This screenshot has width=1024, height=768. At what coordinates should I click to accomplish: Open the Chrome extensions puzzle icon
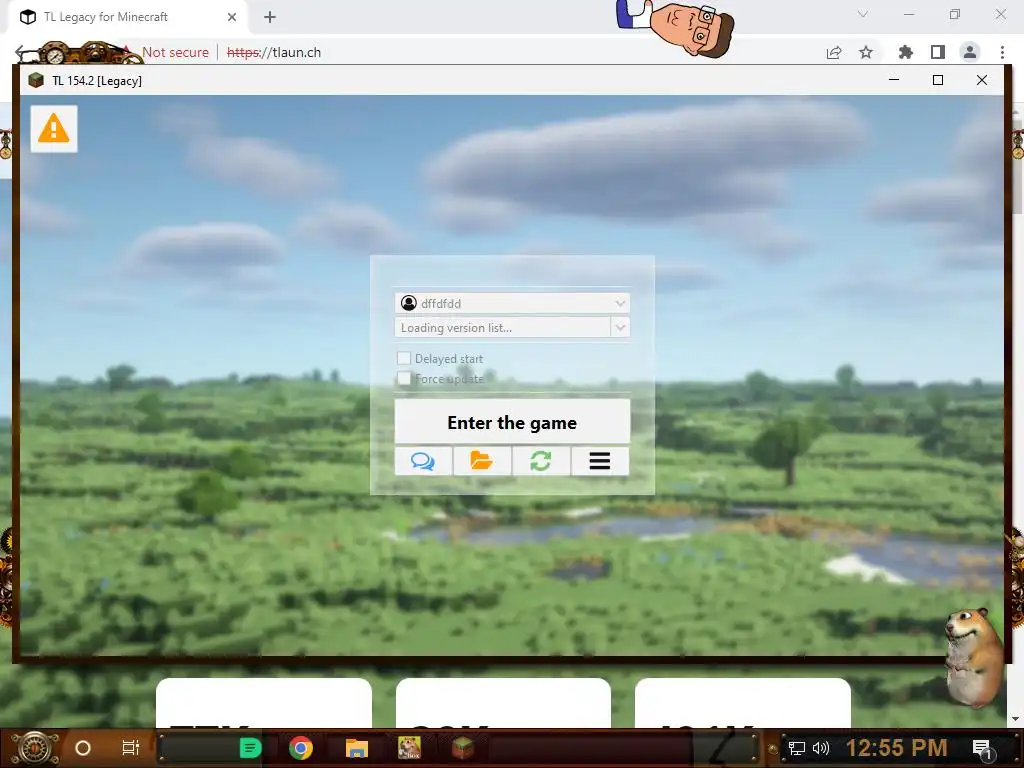point(905,52)
